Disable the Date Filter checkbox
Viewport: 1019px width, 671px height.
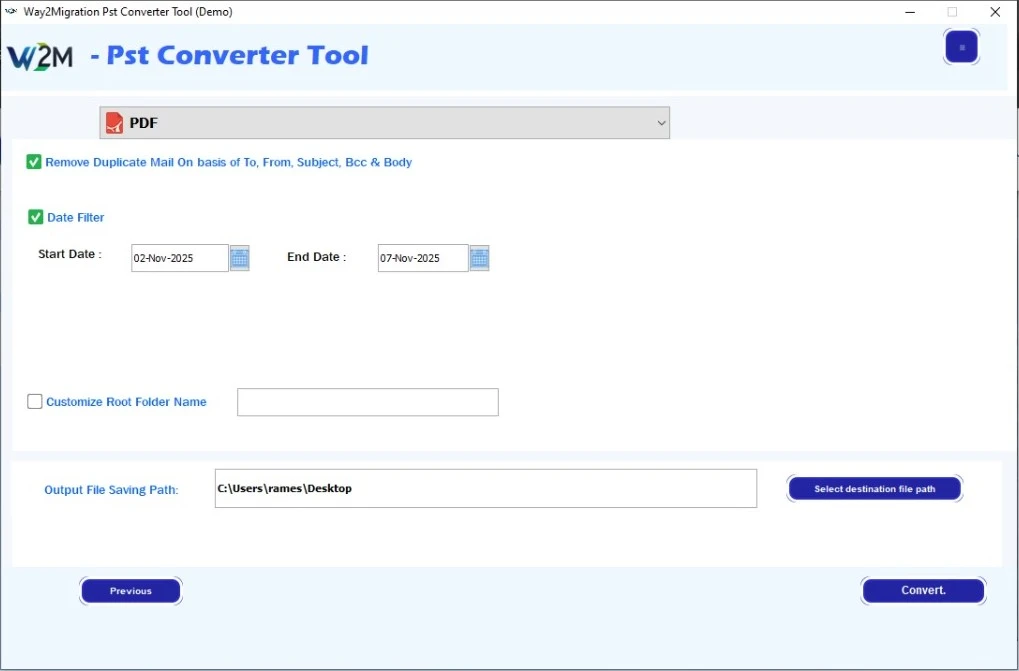[x=36, y=217]
